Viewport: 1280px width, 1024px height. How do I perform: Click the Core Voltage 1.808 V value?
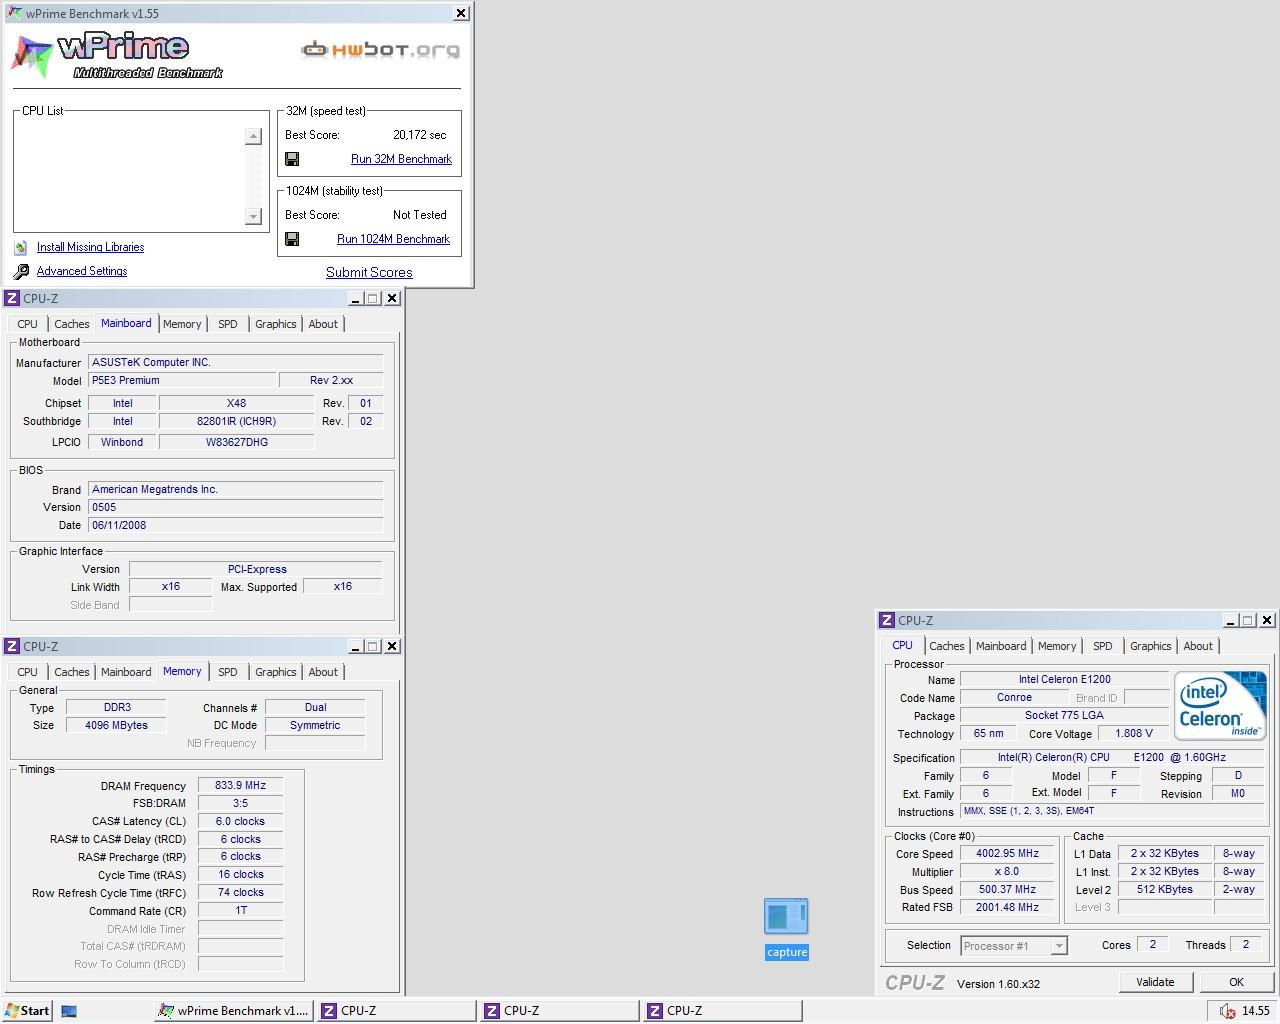point(1134,733)
